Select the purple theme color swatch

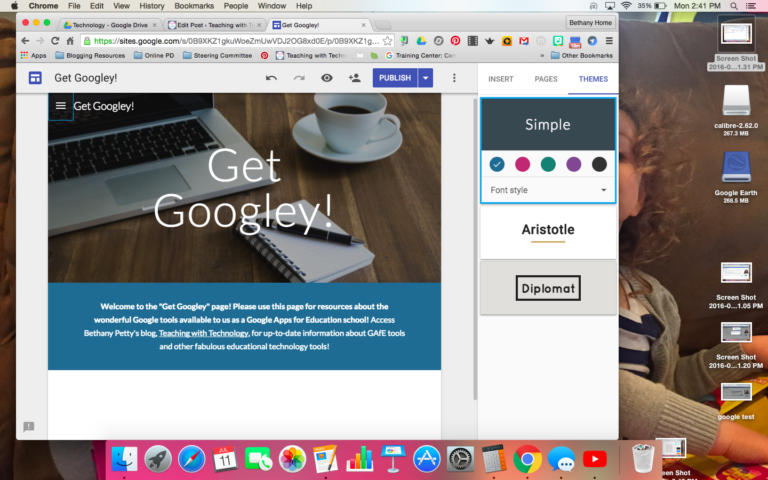pyautogui.click(x=574, y=164)
